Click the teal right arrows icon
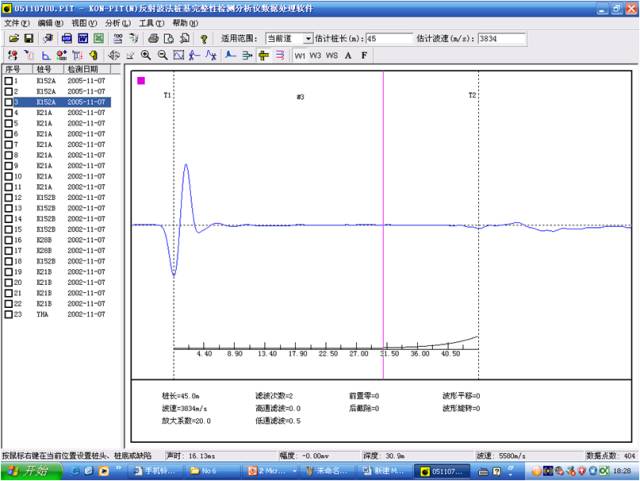The height and width of the screenshot is (481, 640). click(247, 55)
